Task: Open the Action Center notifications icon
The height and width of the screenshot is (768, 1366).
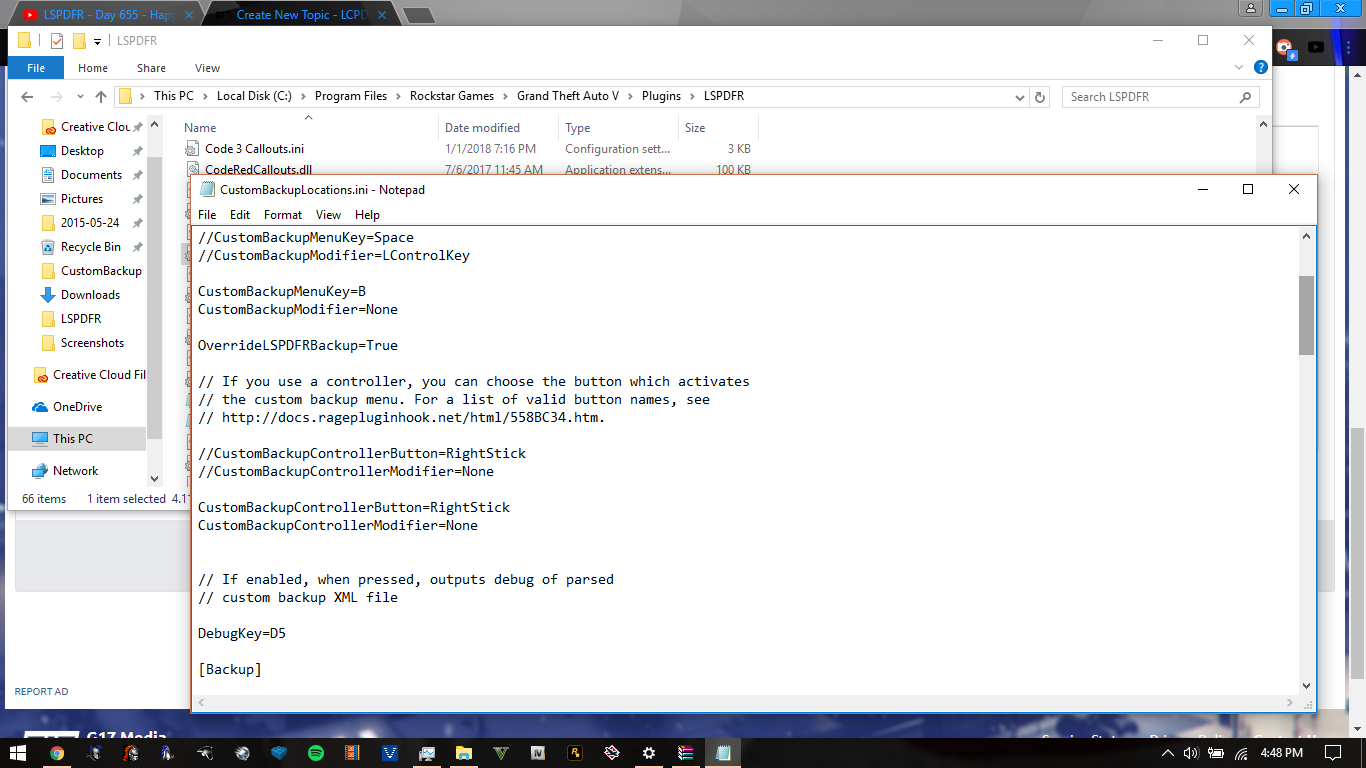Action: 1332,753
